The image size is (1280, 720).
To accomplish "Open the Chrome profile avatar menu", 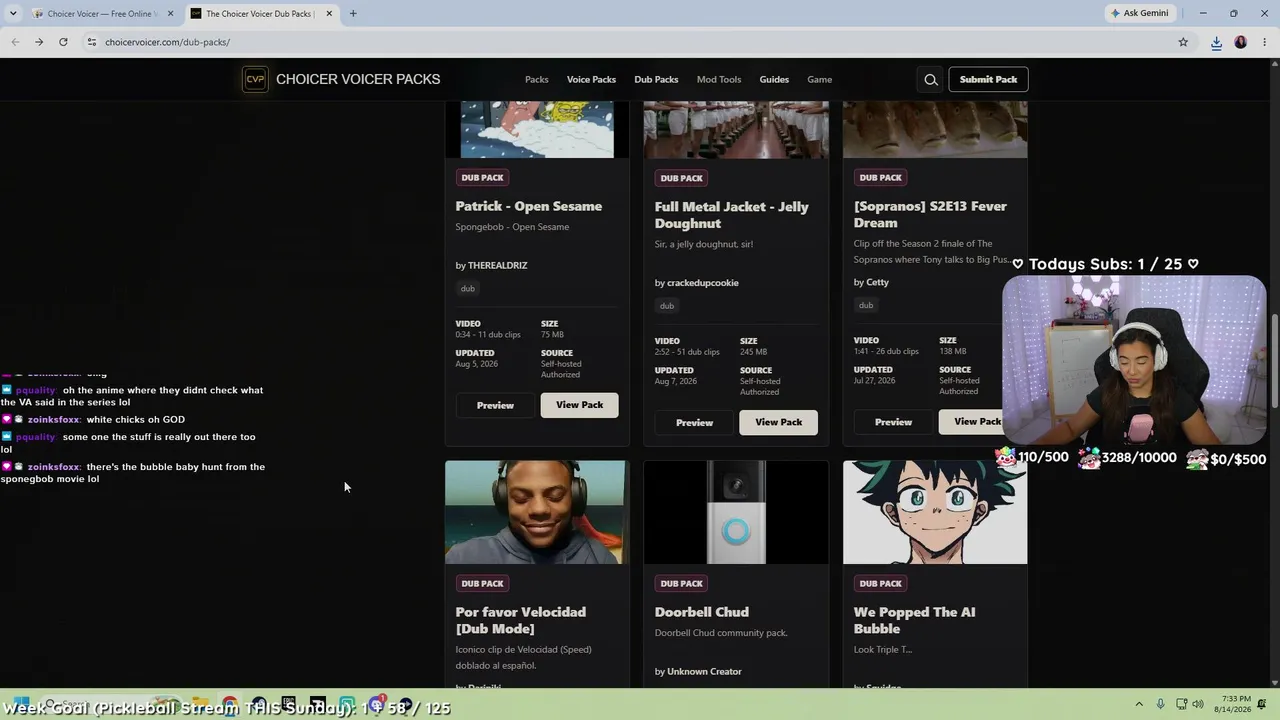I will click(x=1241, y=42).
